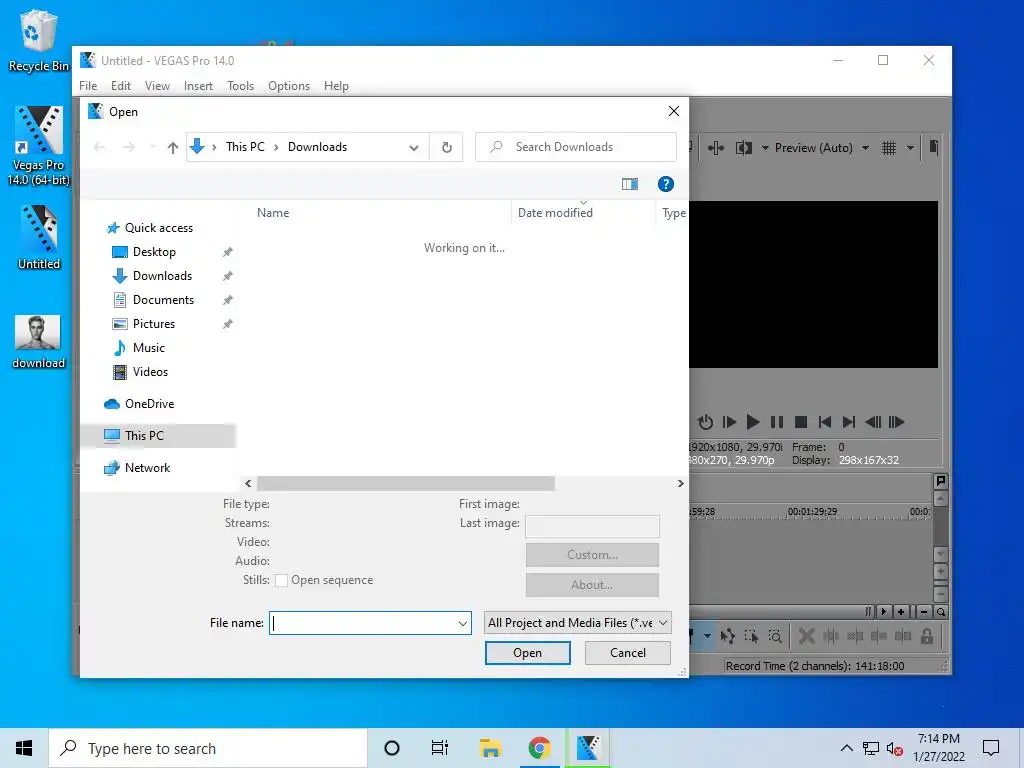The width and height of the screenshot is (1024, 768).
Task: Open the Insert menu in VEGAS Pro
Action: tap(198, 86)
